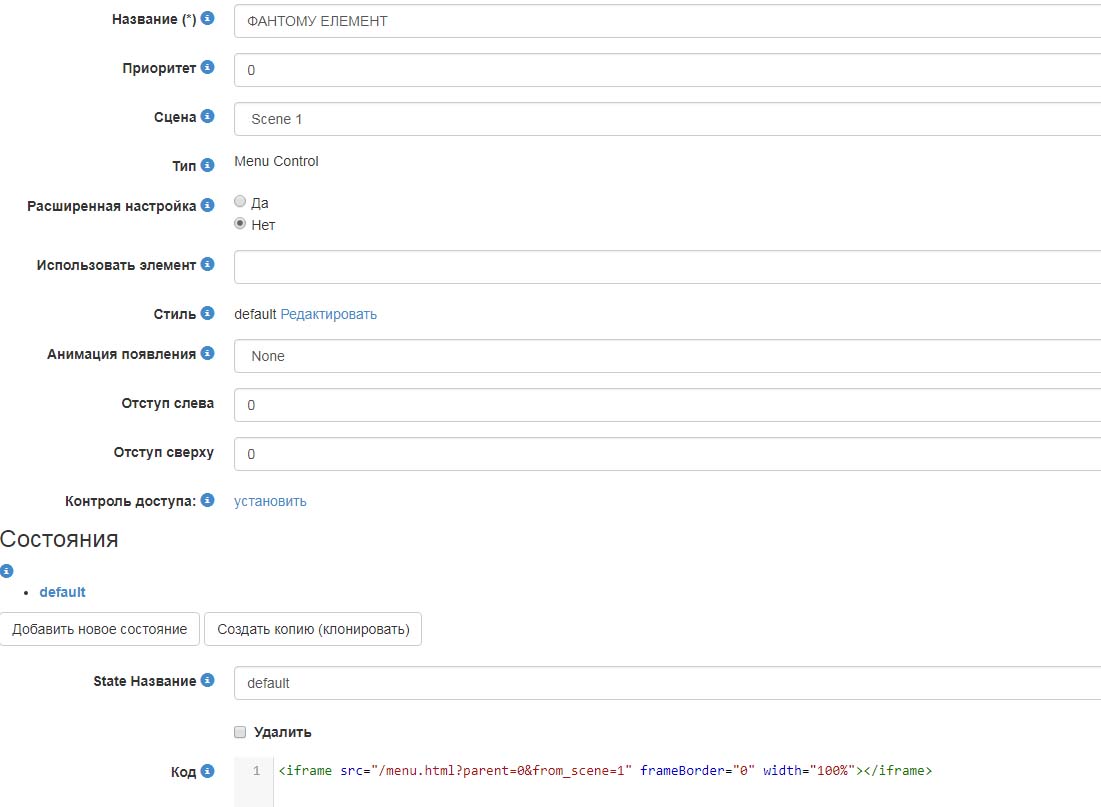Click line number 1 in code gutter

click(x=256, y=770)
